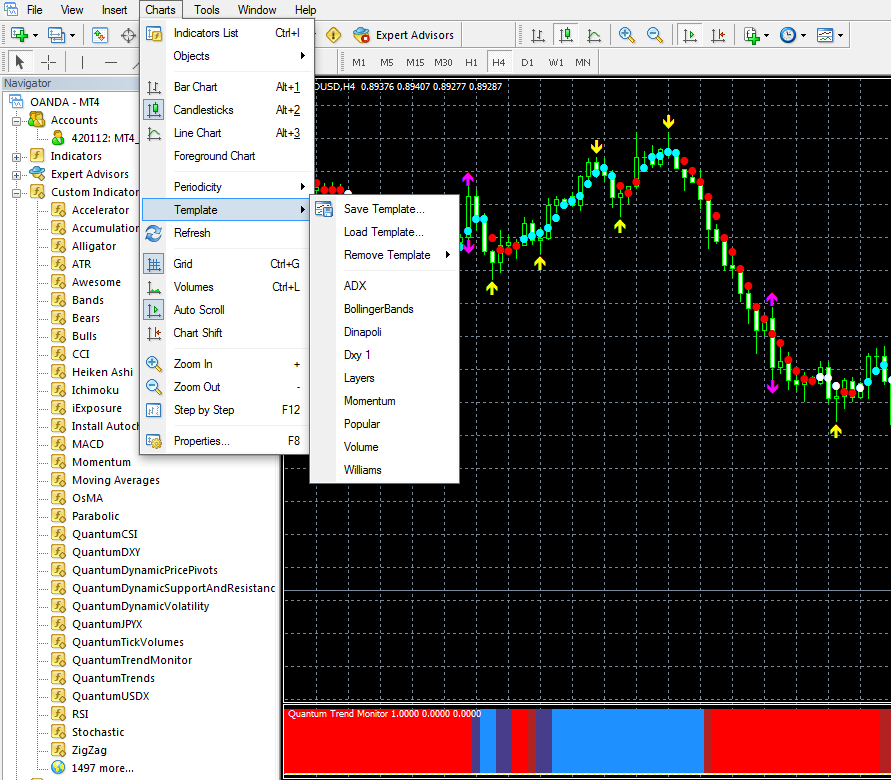Toggle Volumes in the Charts menu
The height and width of the screenshot is (780, 891).
coord(193,287)
